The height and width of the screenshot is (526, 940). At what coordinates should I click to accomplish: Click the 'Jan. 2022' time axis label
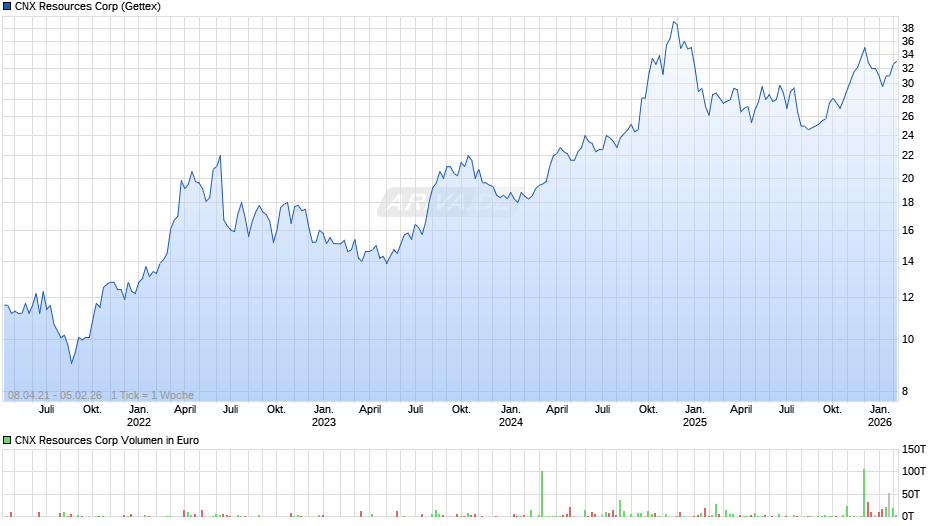pos(138,416)
